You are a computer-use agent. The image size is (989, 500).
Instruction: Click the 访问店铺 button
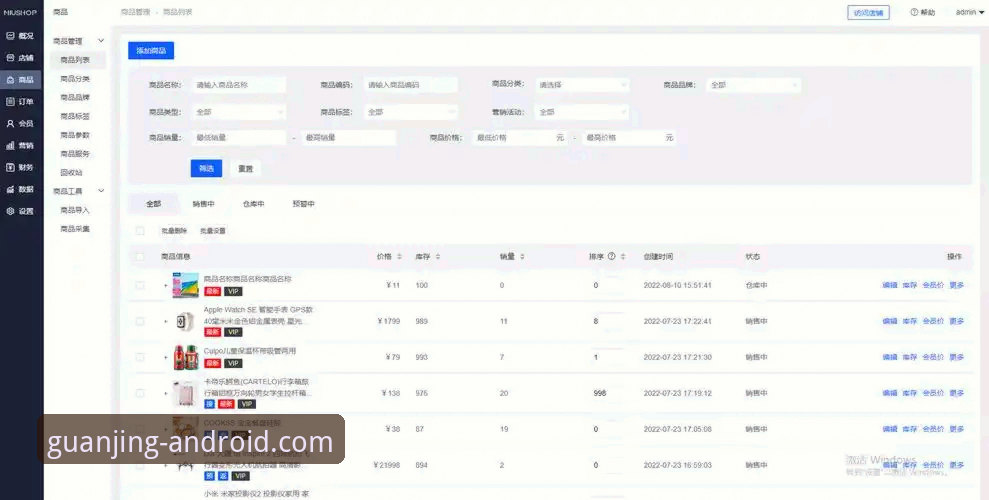(x=869, y=13)
